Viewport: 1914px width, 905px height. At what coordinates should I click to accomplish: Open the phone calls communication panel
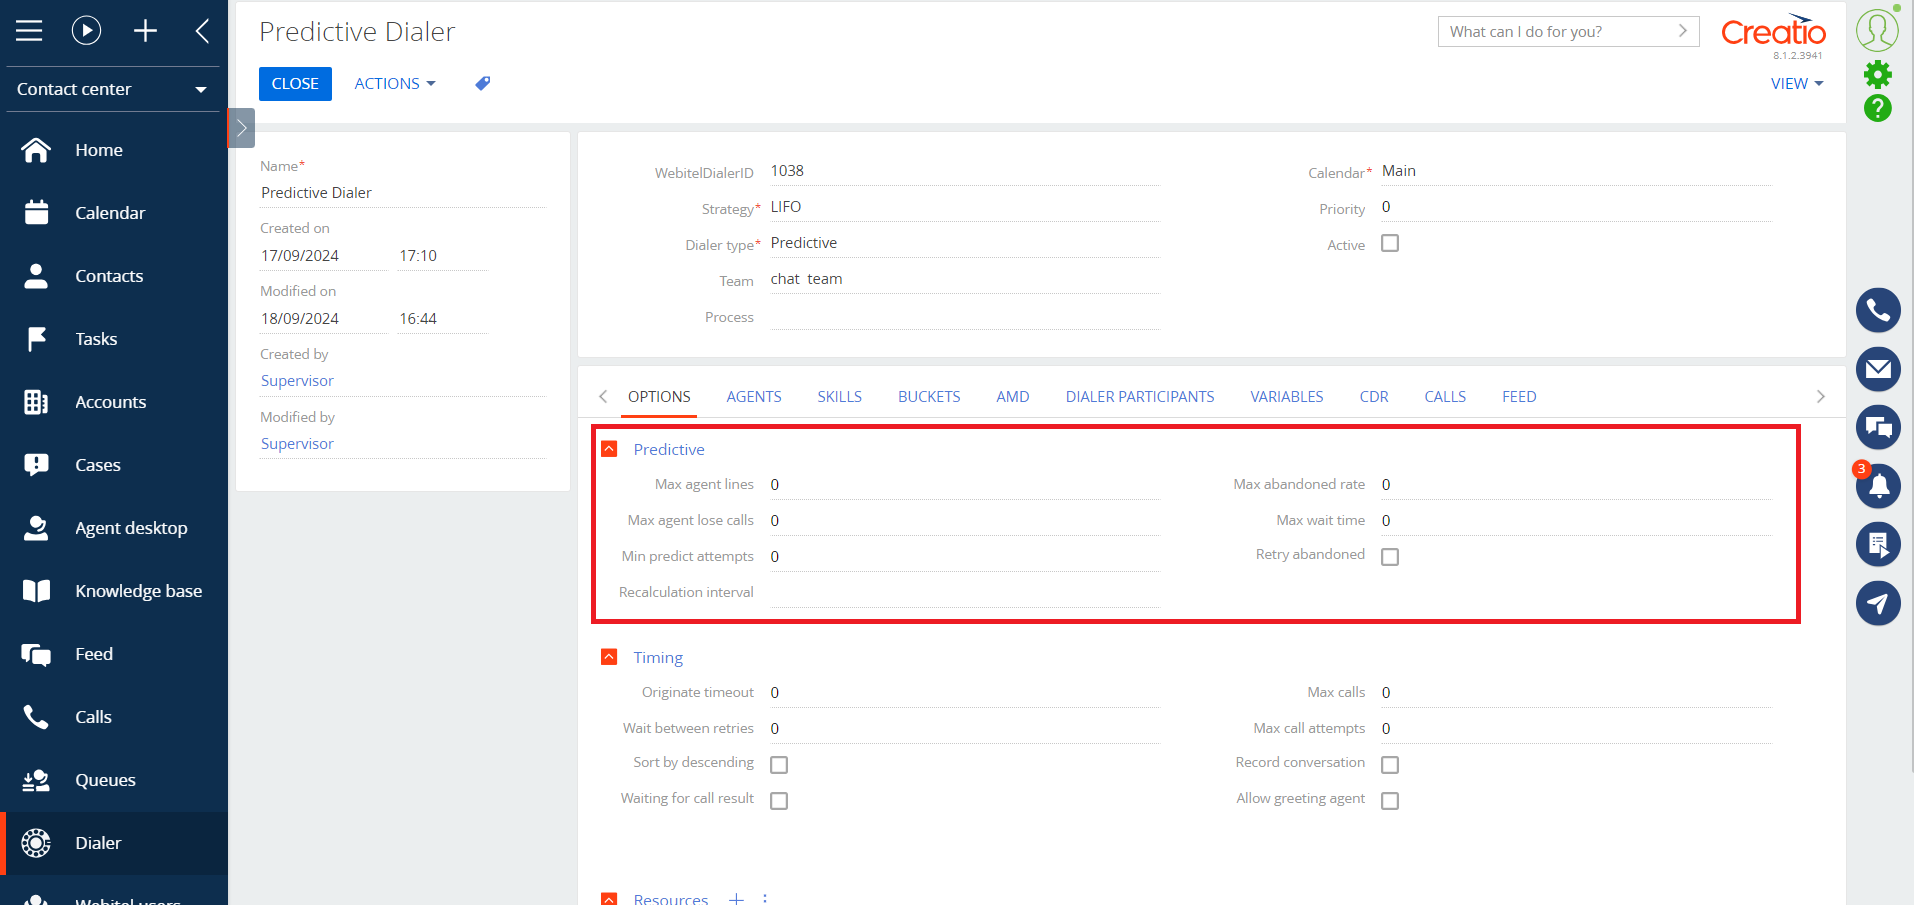(1878, 311)
